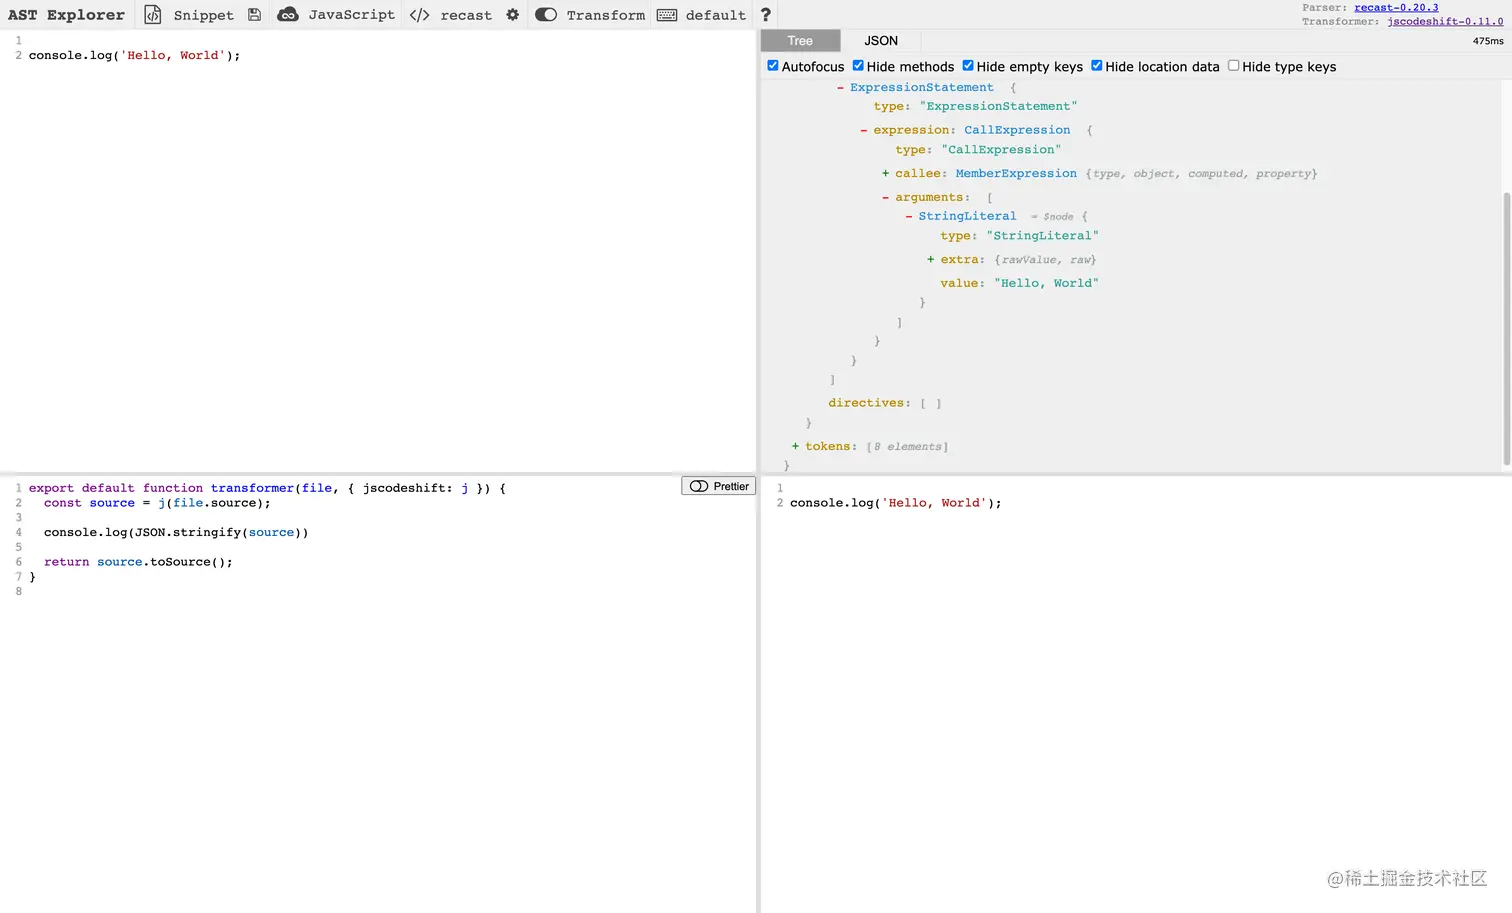Viewport: 1512px width, 913px height.
Task: Open parser settings gear icon
Action: click(513, 15)
